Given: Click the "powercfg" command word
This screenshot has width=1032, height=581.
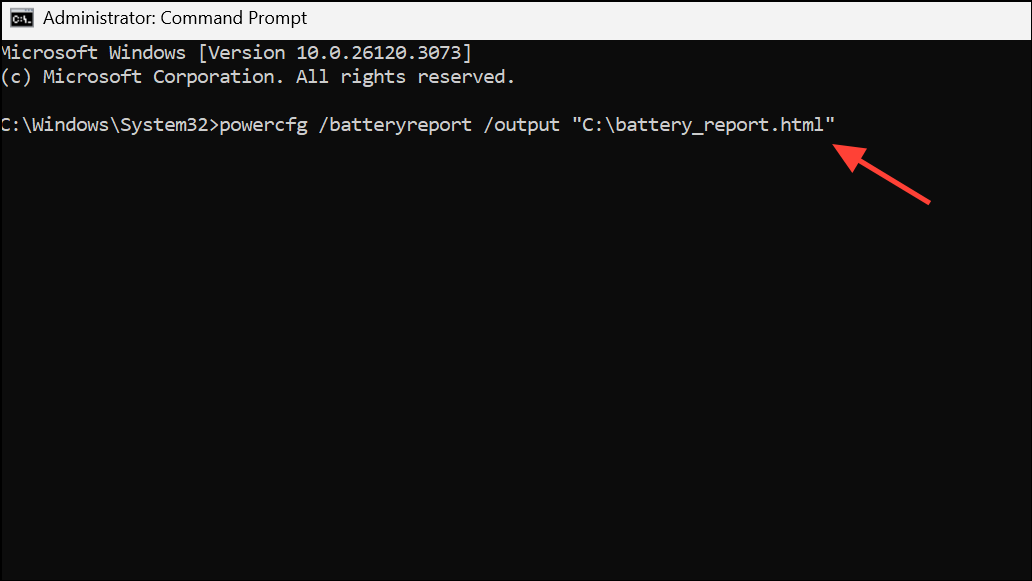Looking at the screenshot, I should tap(263, 125).
